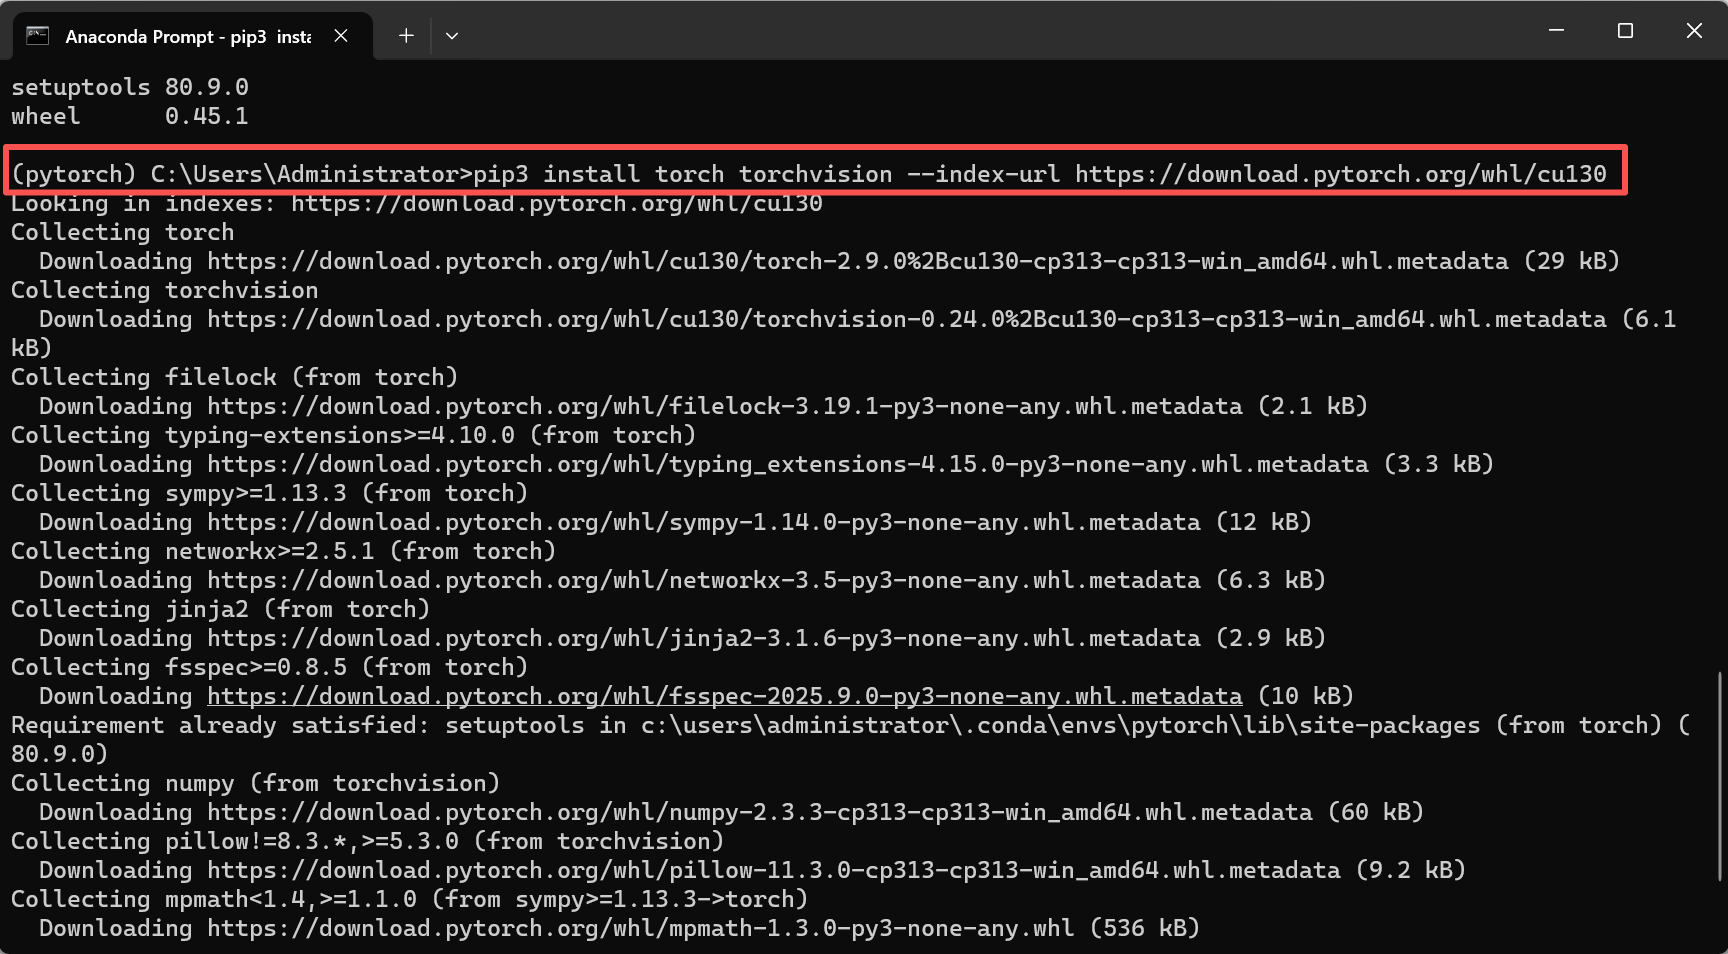Close the Anaconda Prompt tab
Viewport: 1728px width, 954px height.
pos(341,35)
